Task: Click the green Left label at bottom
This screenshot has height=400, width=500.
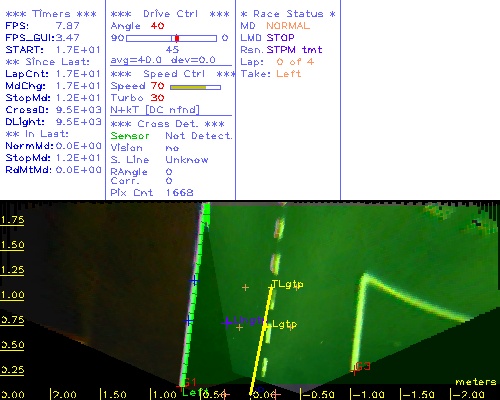Action: click(x=194, y=392)
